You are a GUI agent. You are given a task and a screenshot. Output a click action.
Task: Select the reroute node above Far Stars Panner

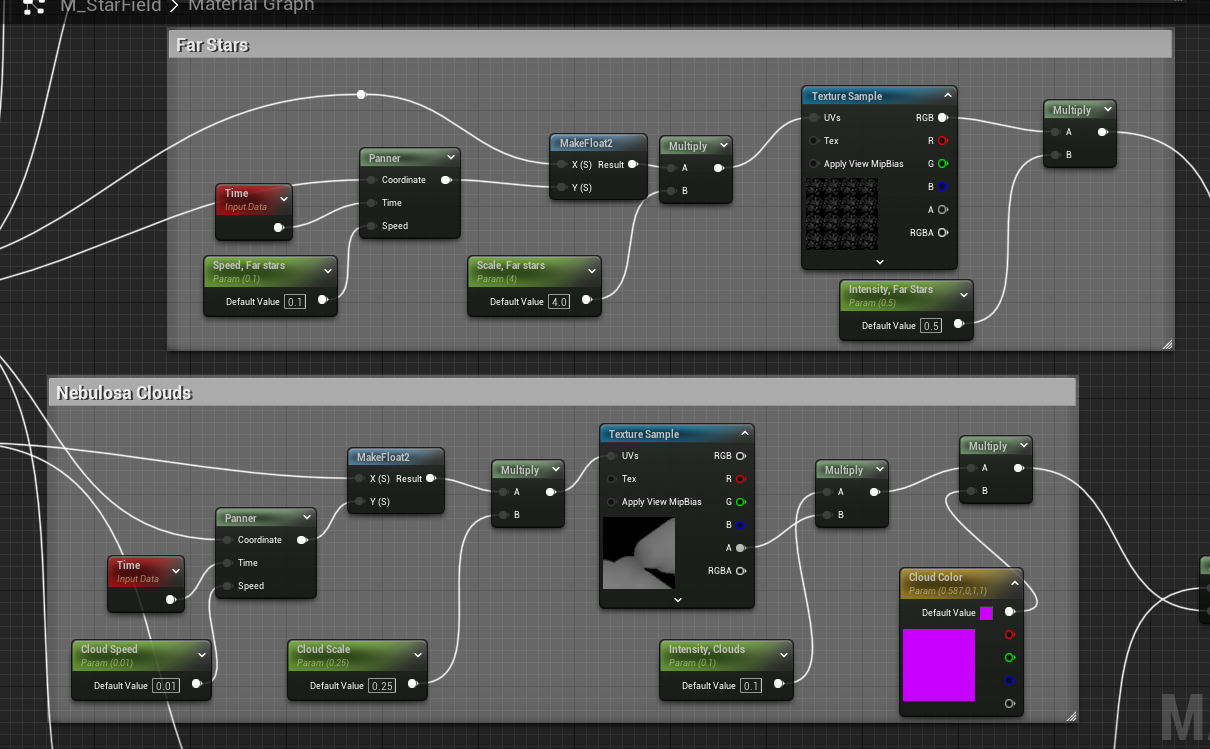tap(361, 95)
